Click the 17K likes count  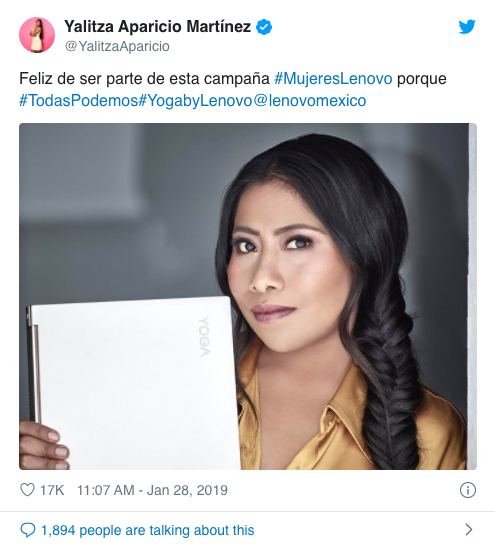pos(52,490)
